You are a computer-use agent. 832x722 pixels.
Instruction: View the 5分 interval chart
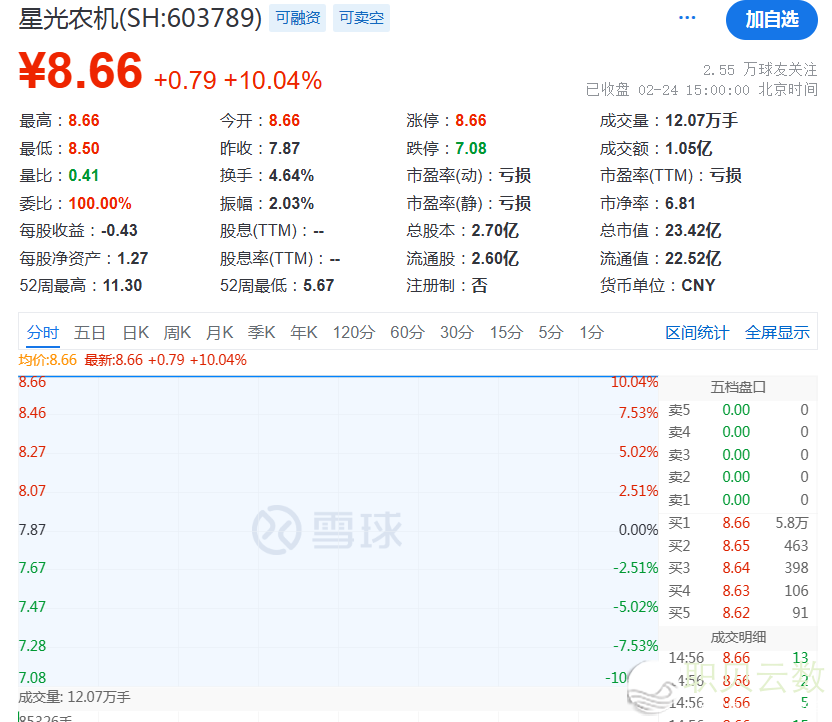click(551, 333)
